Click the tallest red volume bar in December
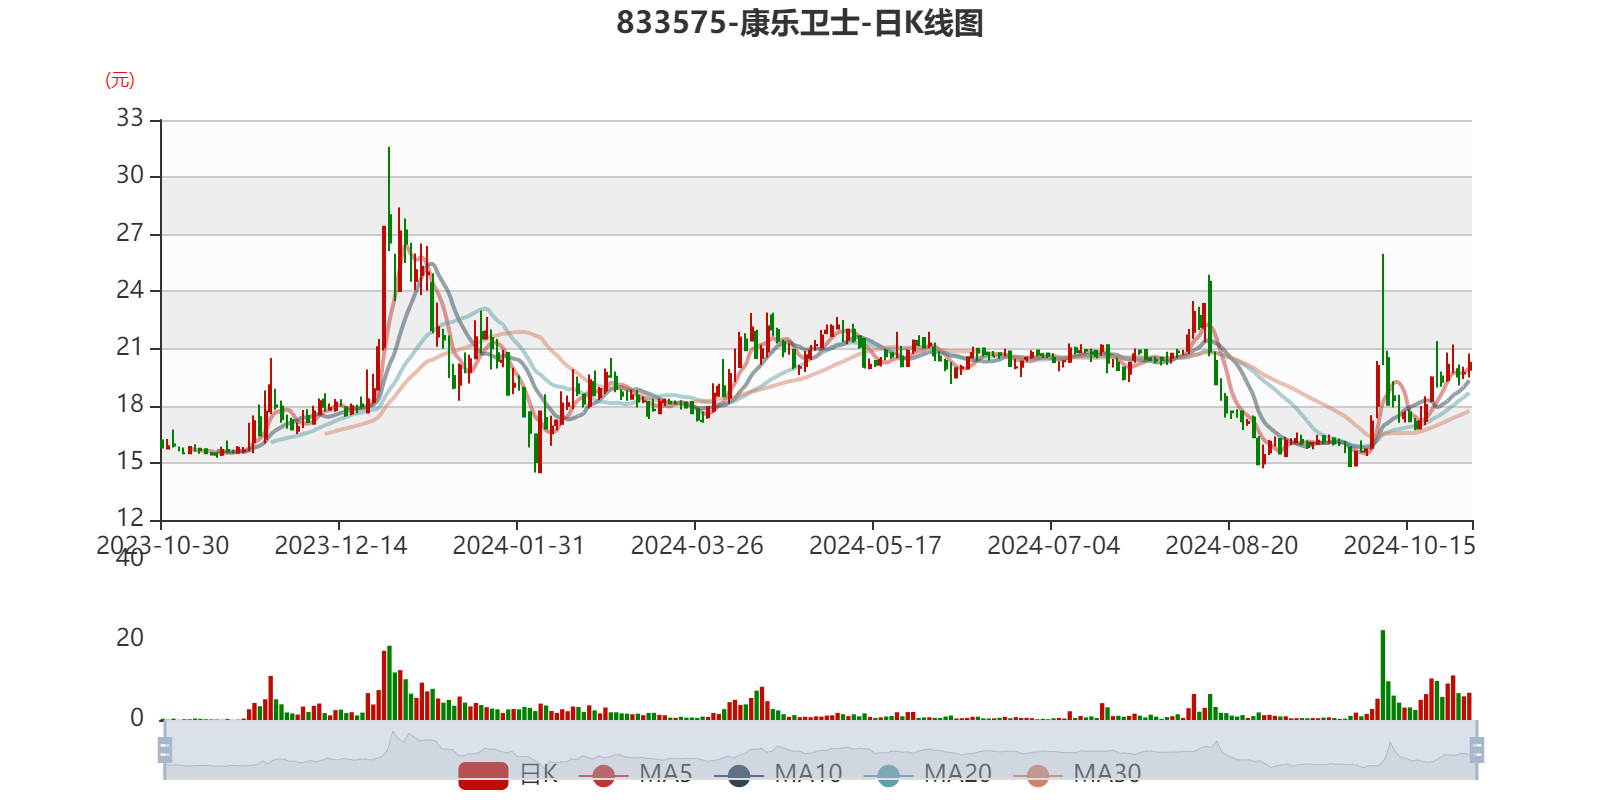Image resolution: width=1600 pixels, height=800 pixels. [384, 686]
